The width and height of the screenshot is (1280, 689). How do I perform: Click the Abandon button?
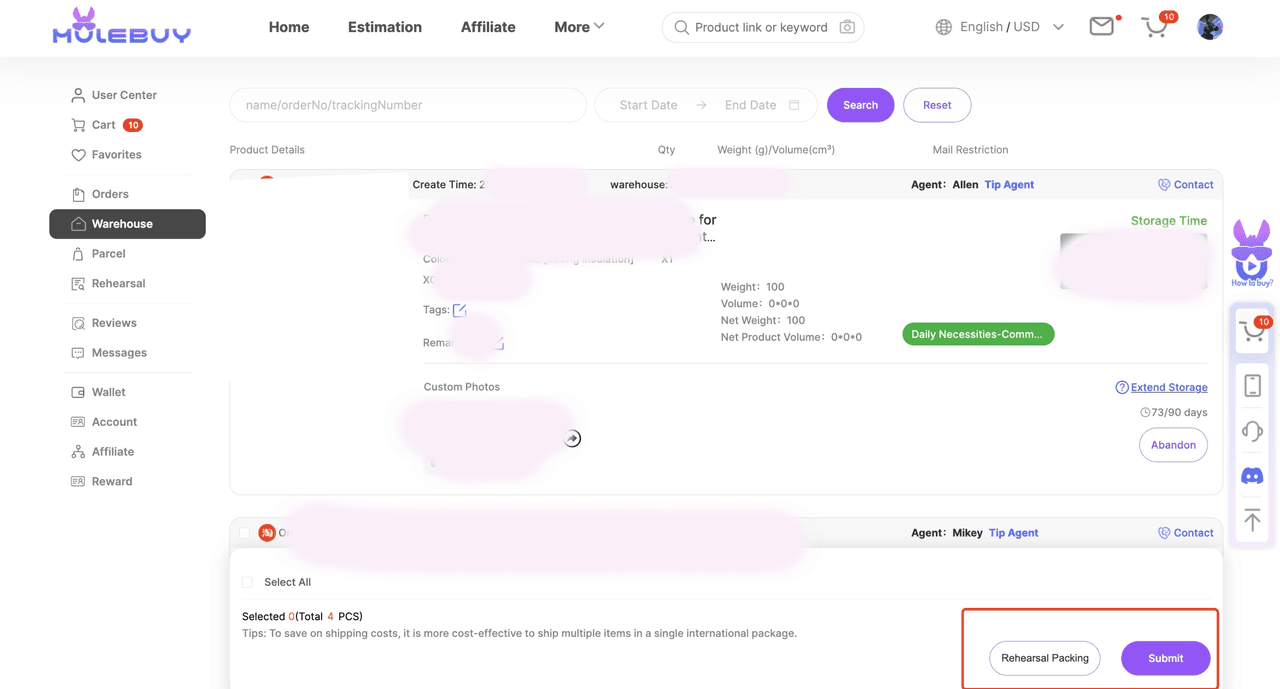click(1173, 445)
